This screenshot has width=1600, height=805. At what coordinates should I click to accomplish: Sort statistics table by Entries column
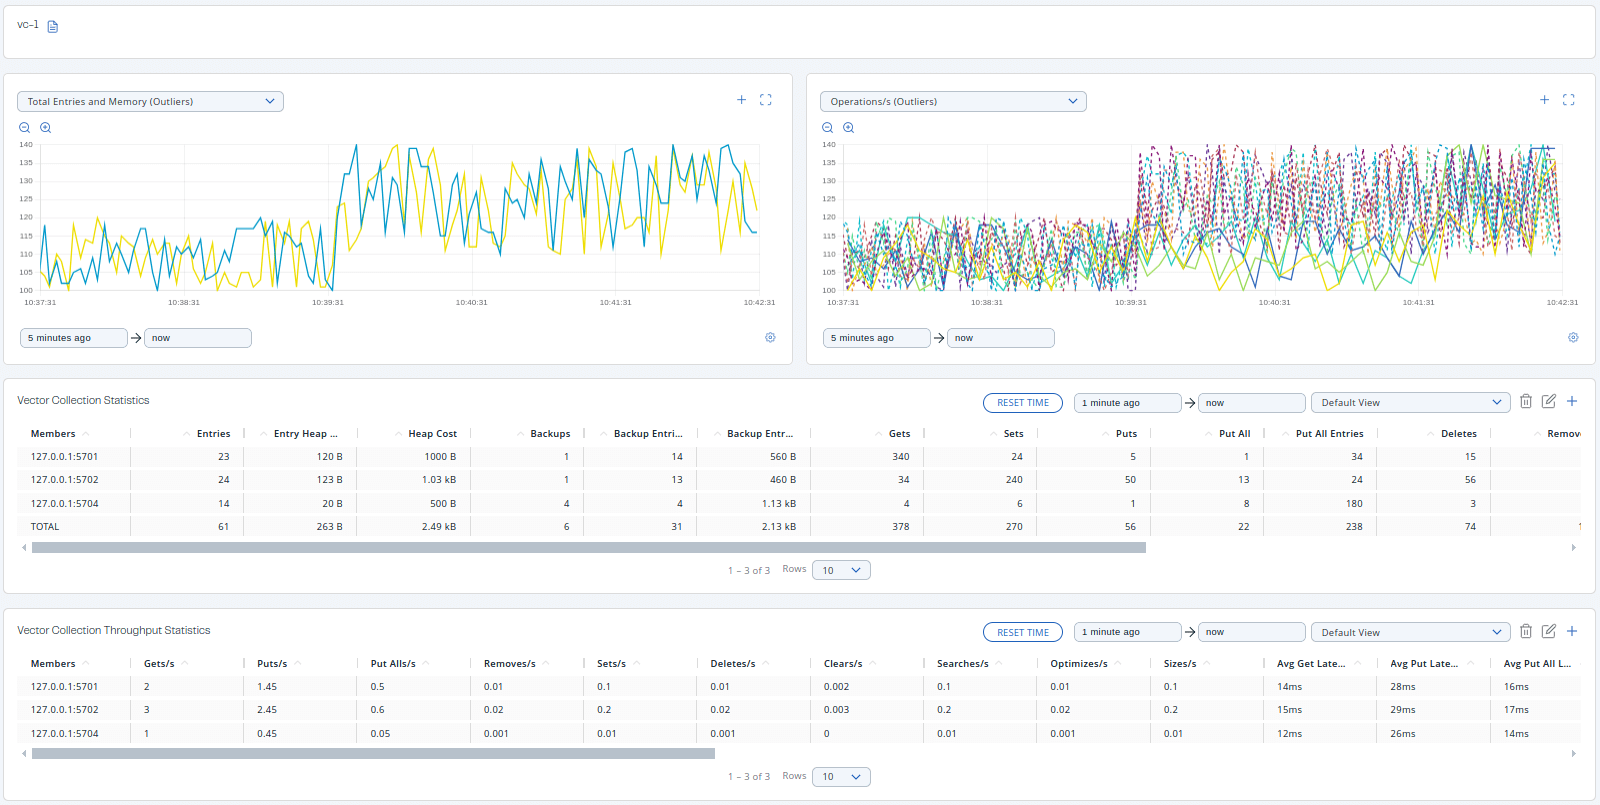coord(212,434)
